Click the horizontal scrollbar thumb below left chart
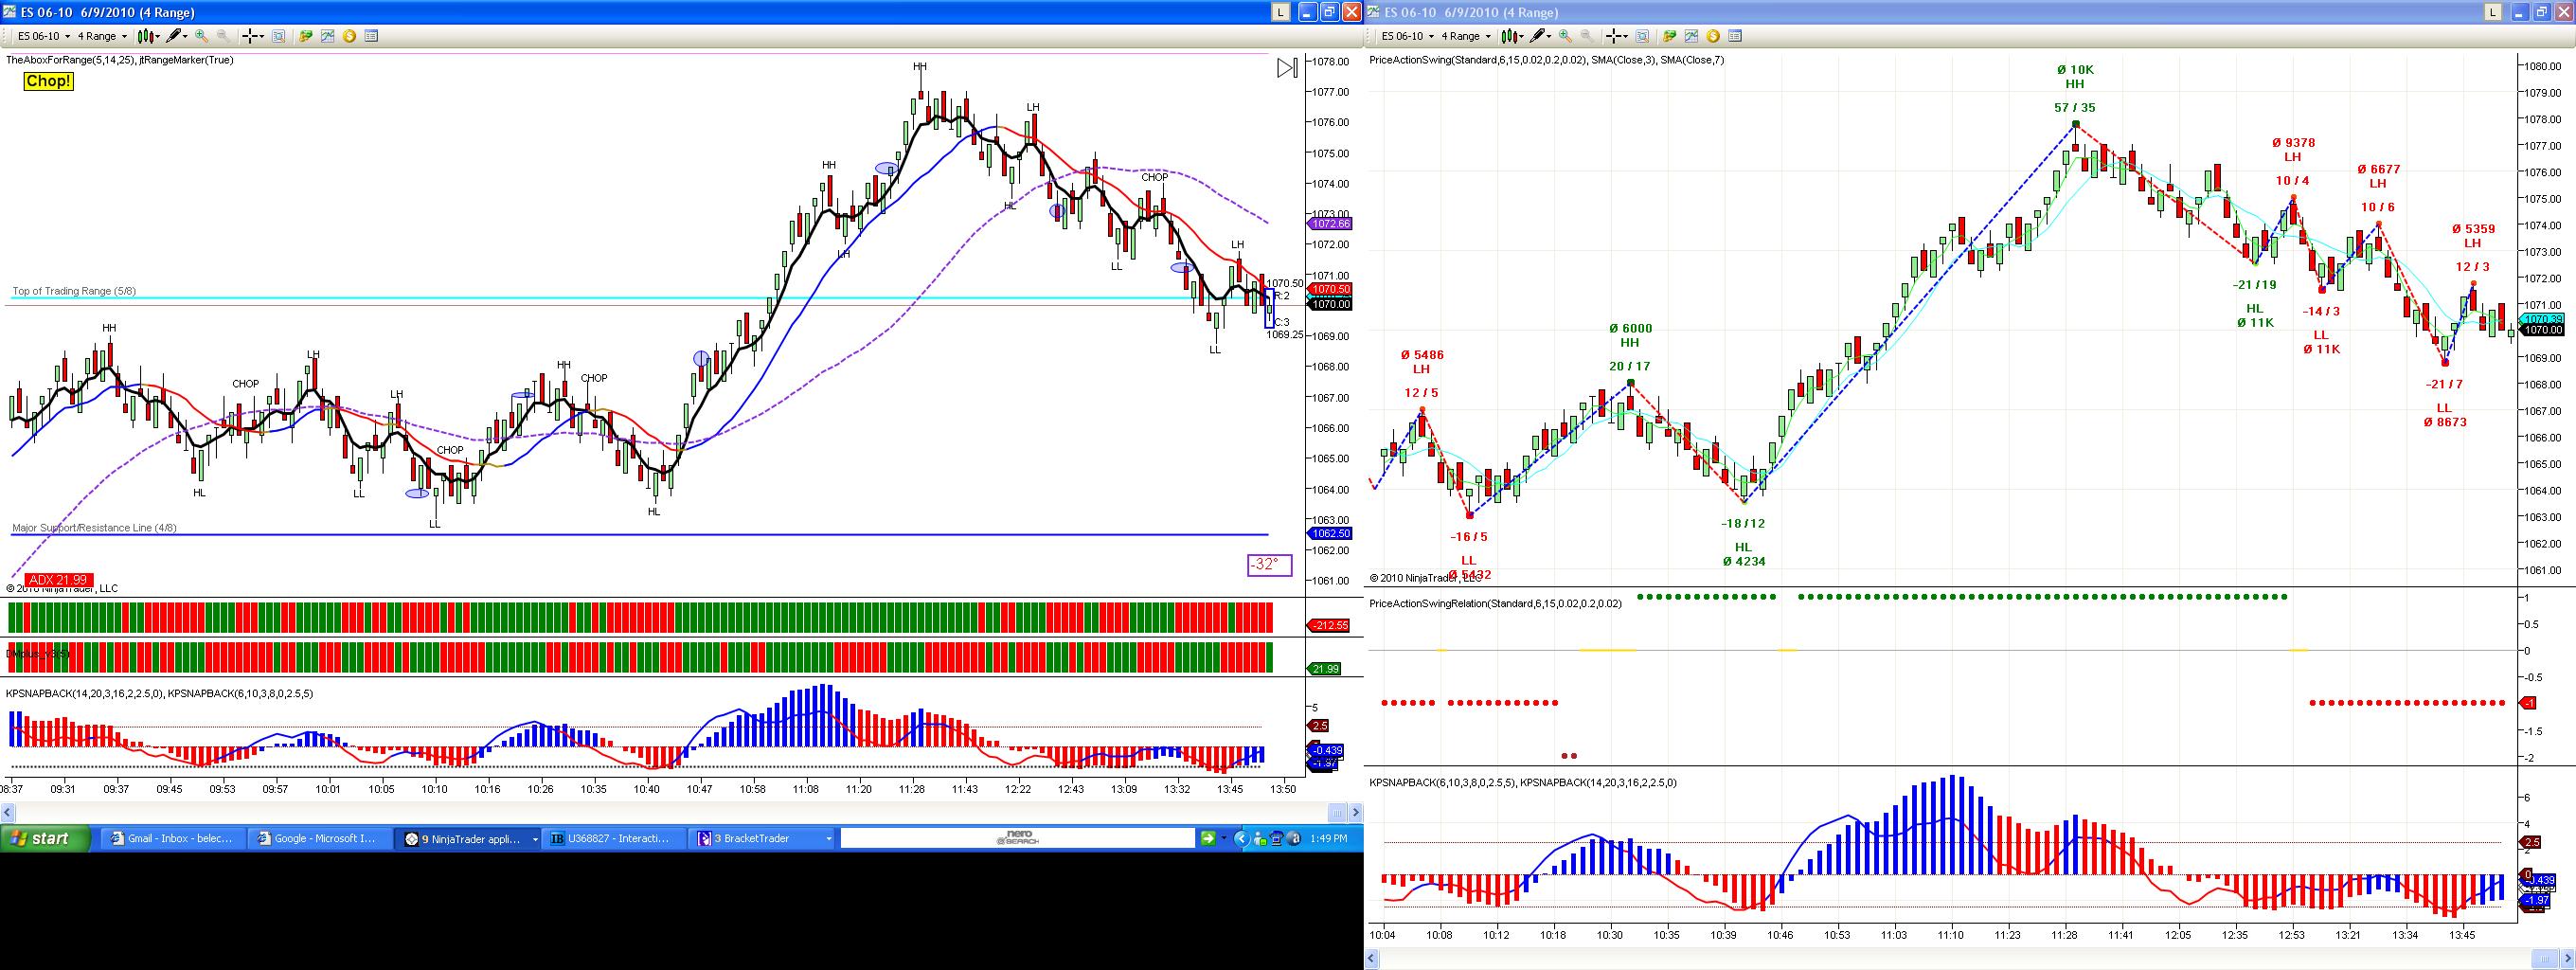The image size is (2576, 970). [1337, 811]
